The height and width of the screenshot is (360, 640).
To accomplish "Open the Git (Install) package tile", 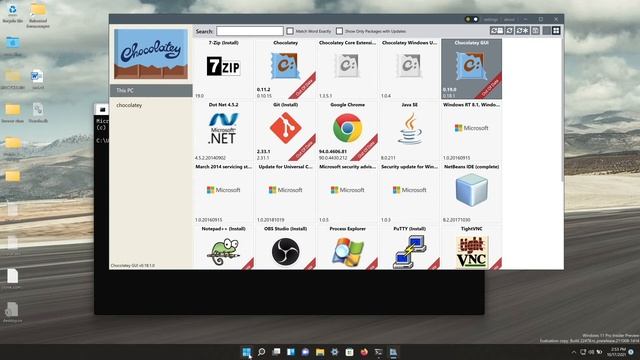I will (x=285, y=131).
